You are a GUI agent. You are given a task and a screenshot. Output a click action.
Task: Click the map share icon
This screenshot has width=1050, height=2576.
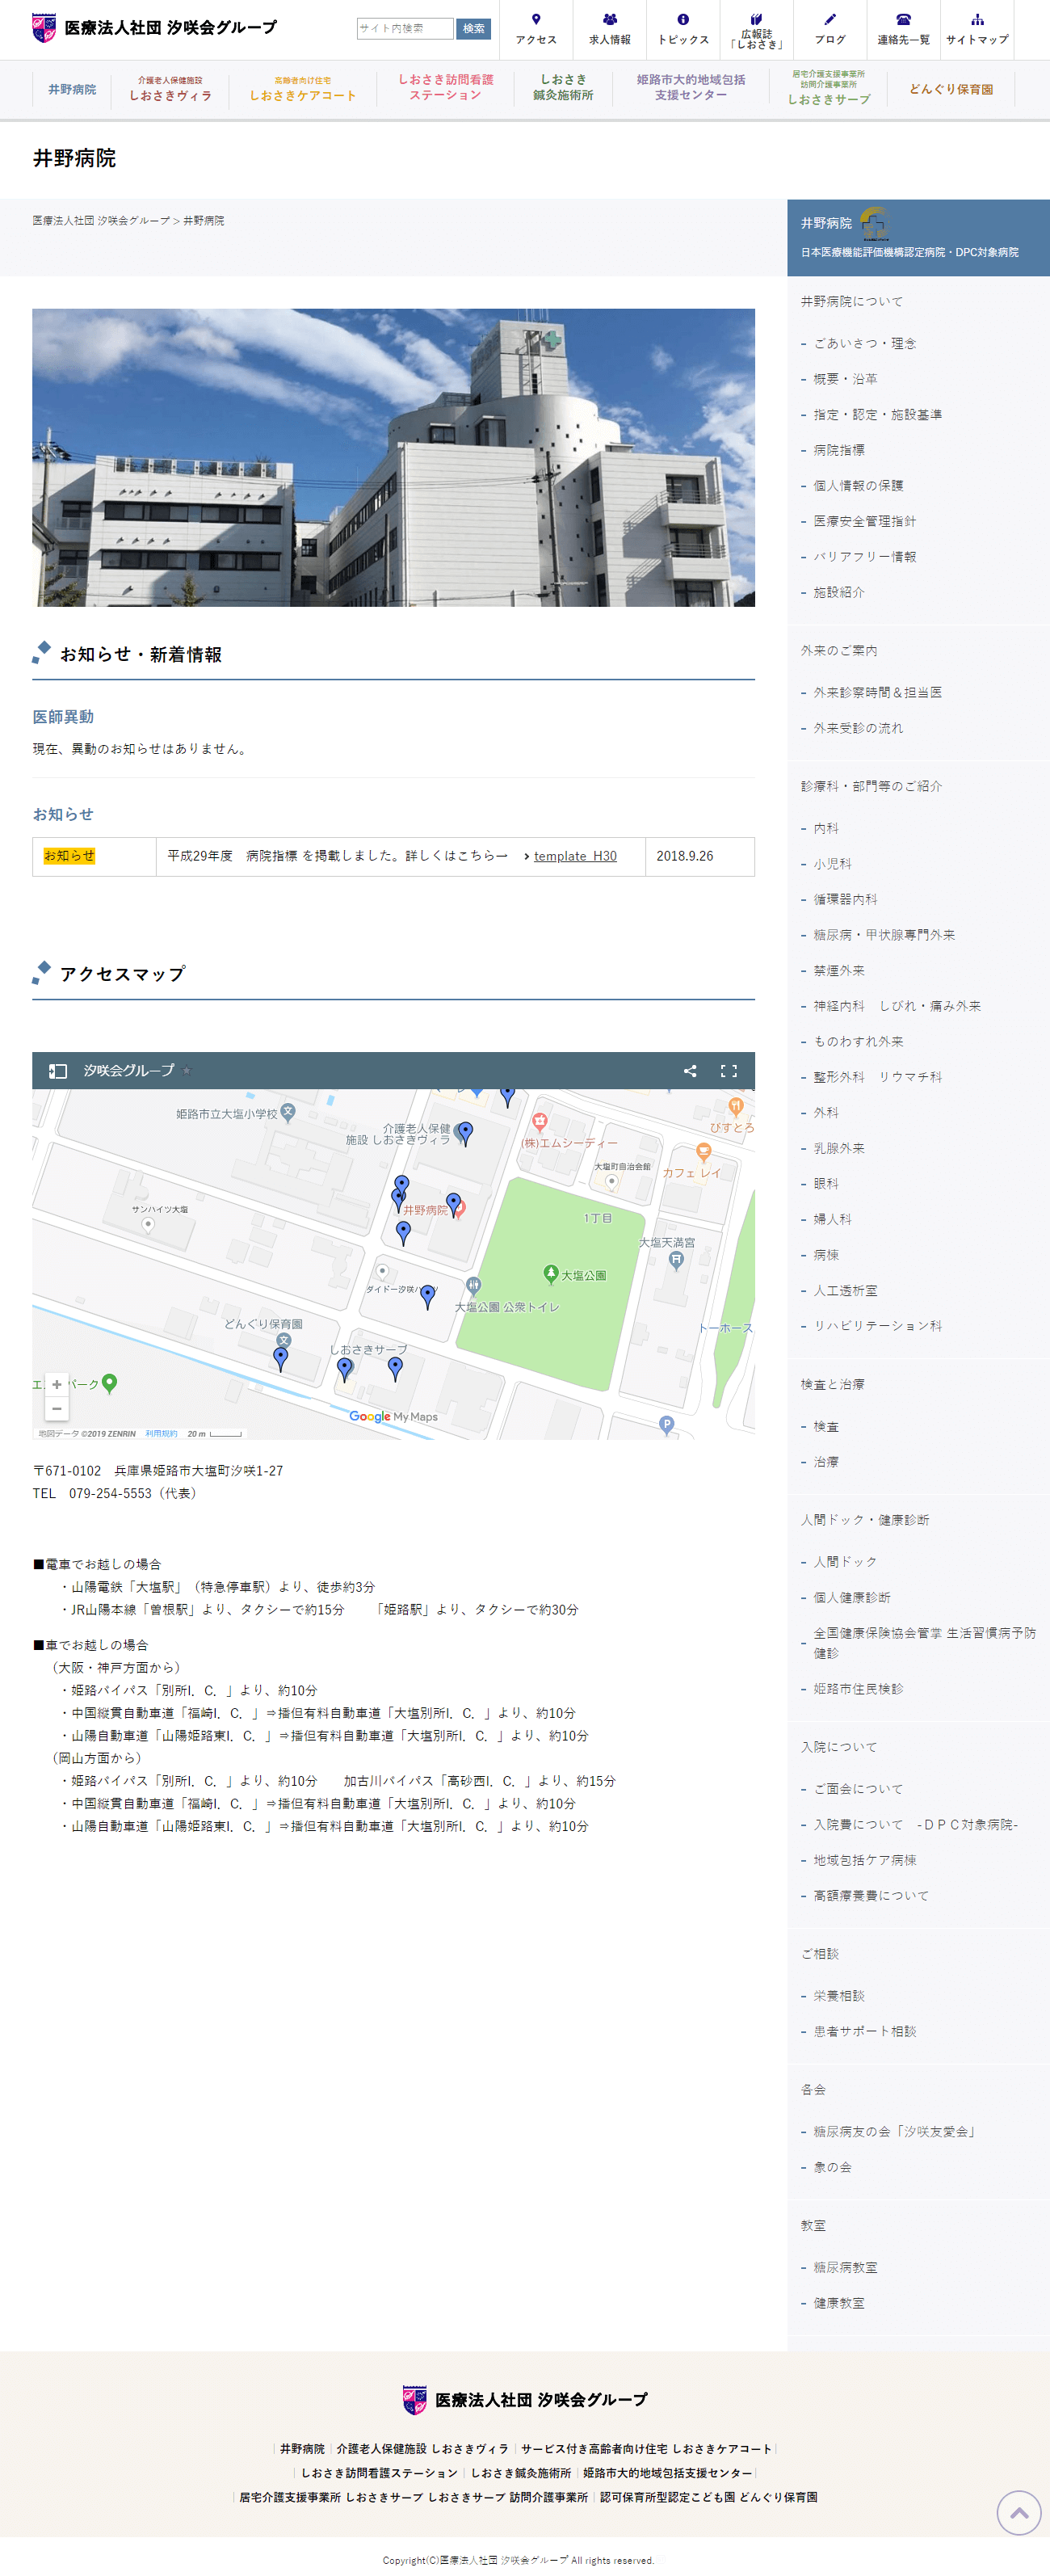pyautogui.click(x=690, y=1071)
